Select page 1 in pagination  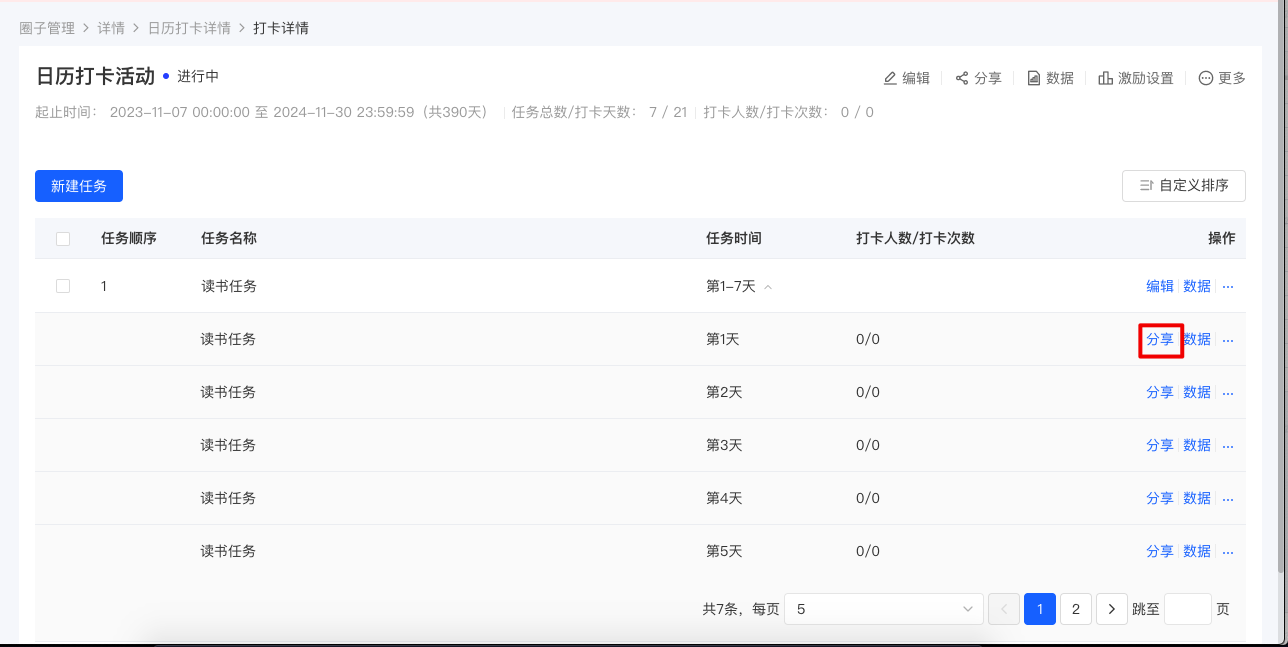pos(1040,609)
